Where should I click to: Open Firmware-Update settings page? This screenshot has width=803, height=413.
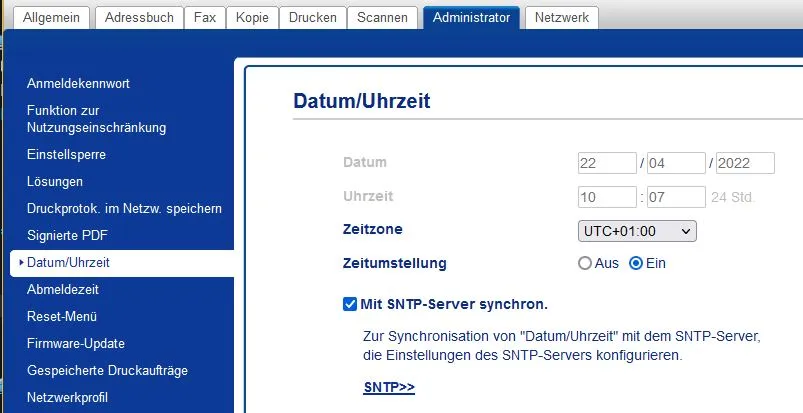point(76,343)
